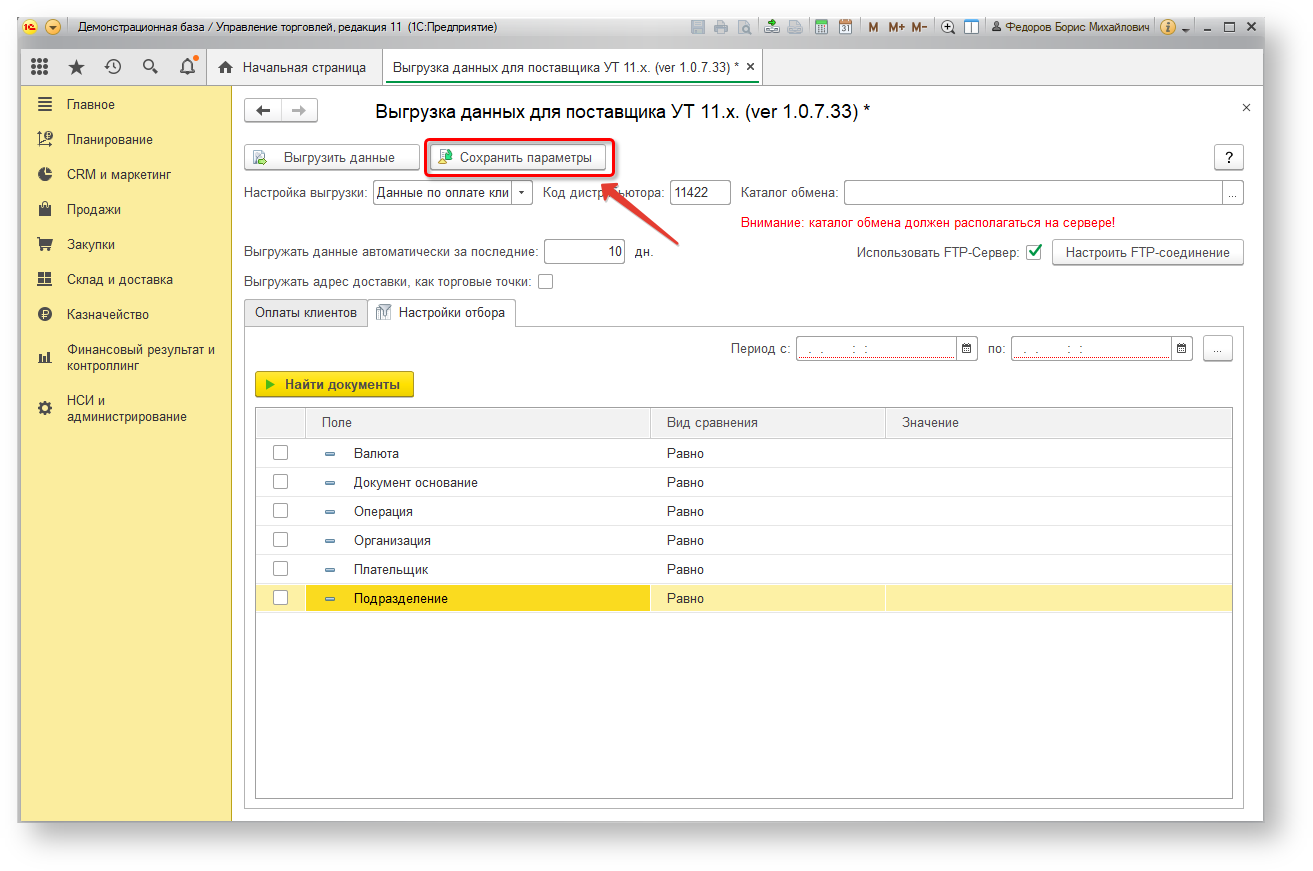Click the M- memory subtract button
Viewport: 1313px width, 871px height.
click(x=918, y=27)
